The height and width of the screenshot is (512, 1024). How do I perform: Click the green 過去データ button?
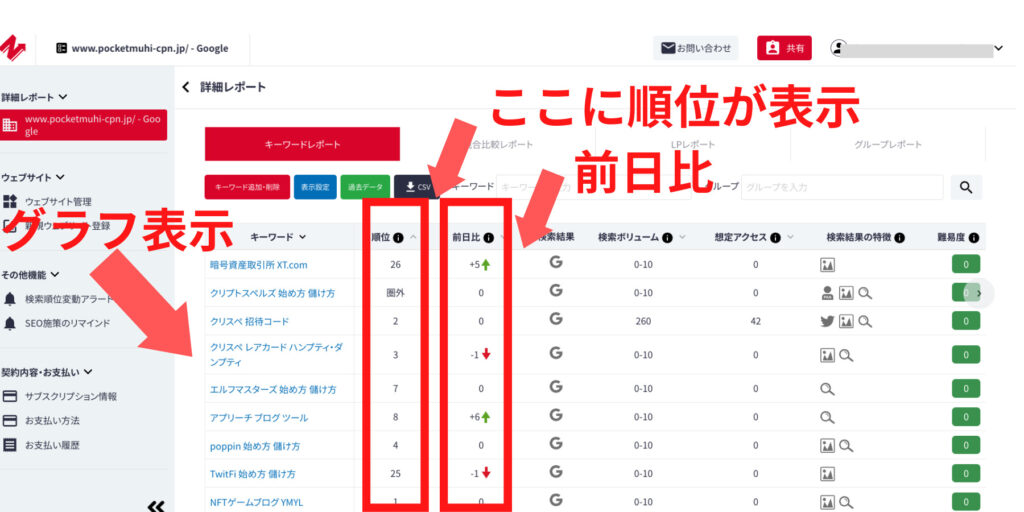tap(365, 187)
